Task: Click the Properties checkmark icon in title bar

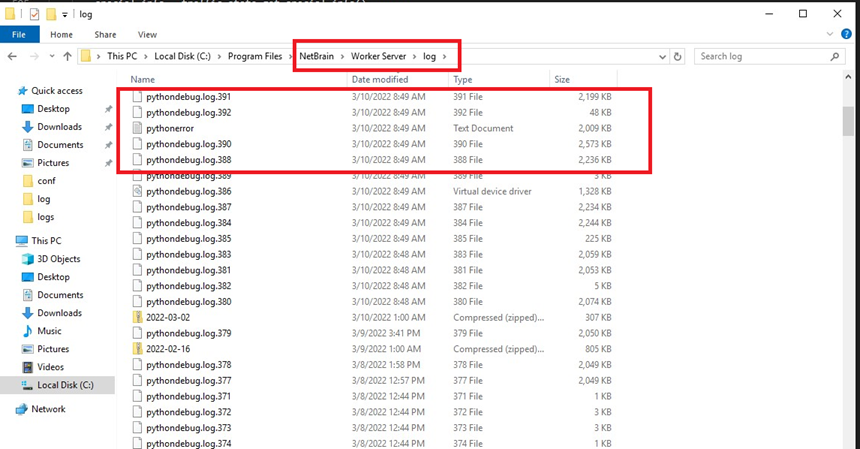Action: [x=34, y=14]
